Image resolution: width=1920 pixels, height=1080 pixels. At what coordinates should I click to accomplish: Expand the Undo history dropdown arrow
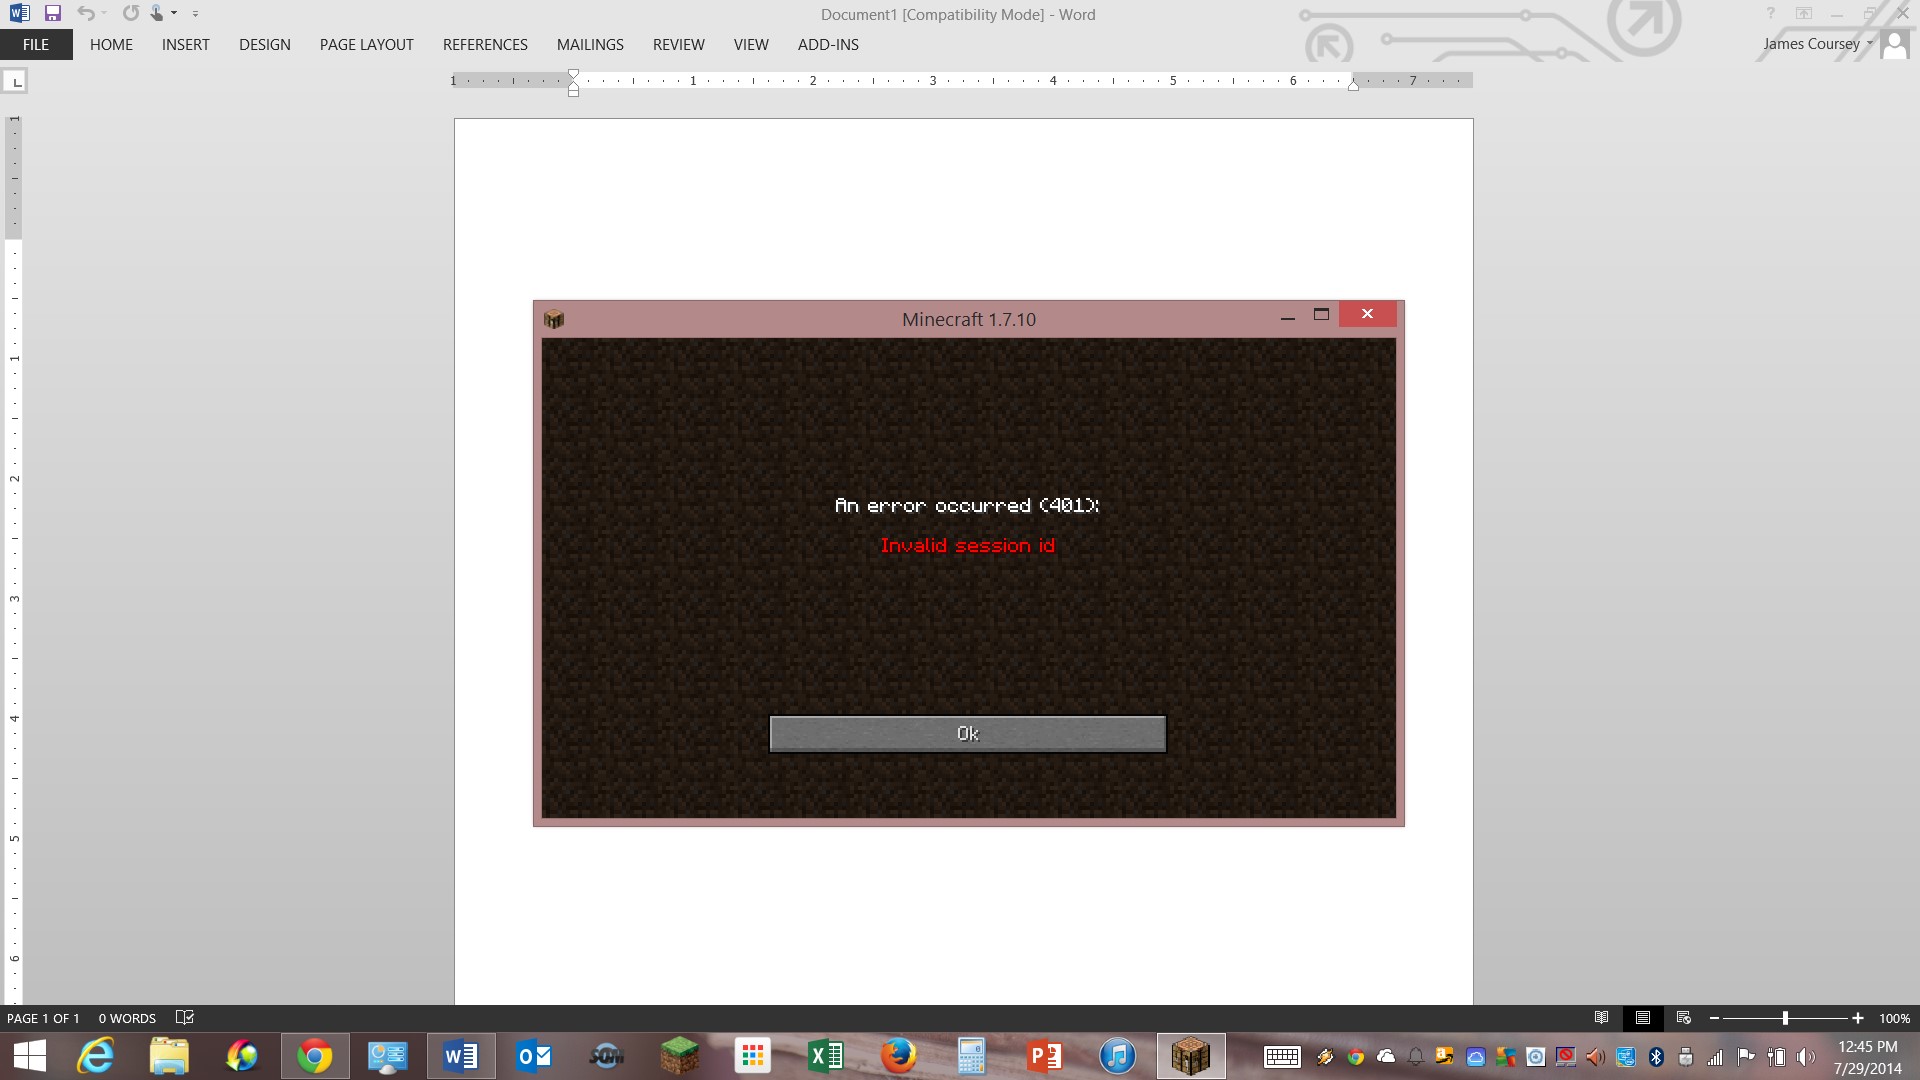pos(104,13)
